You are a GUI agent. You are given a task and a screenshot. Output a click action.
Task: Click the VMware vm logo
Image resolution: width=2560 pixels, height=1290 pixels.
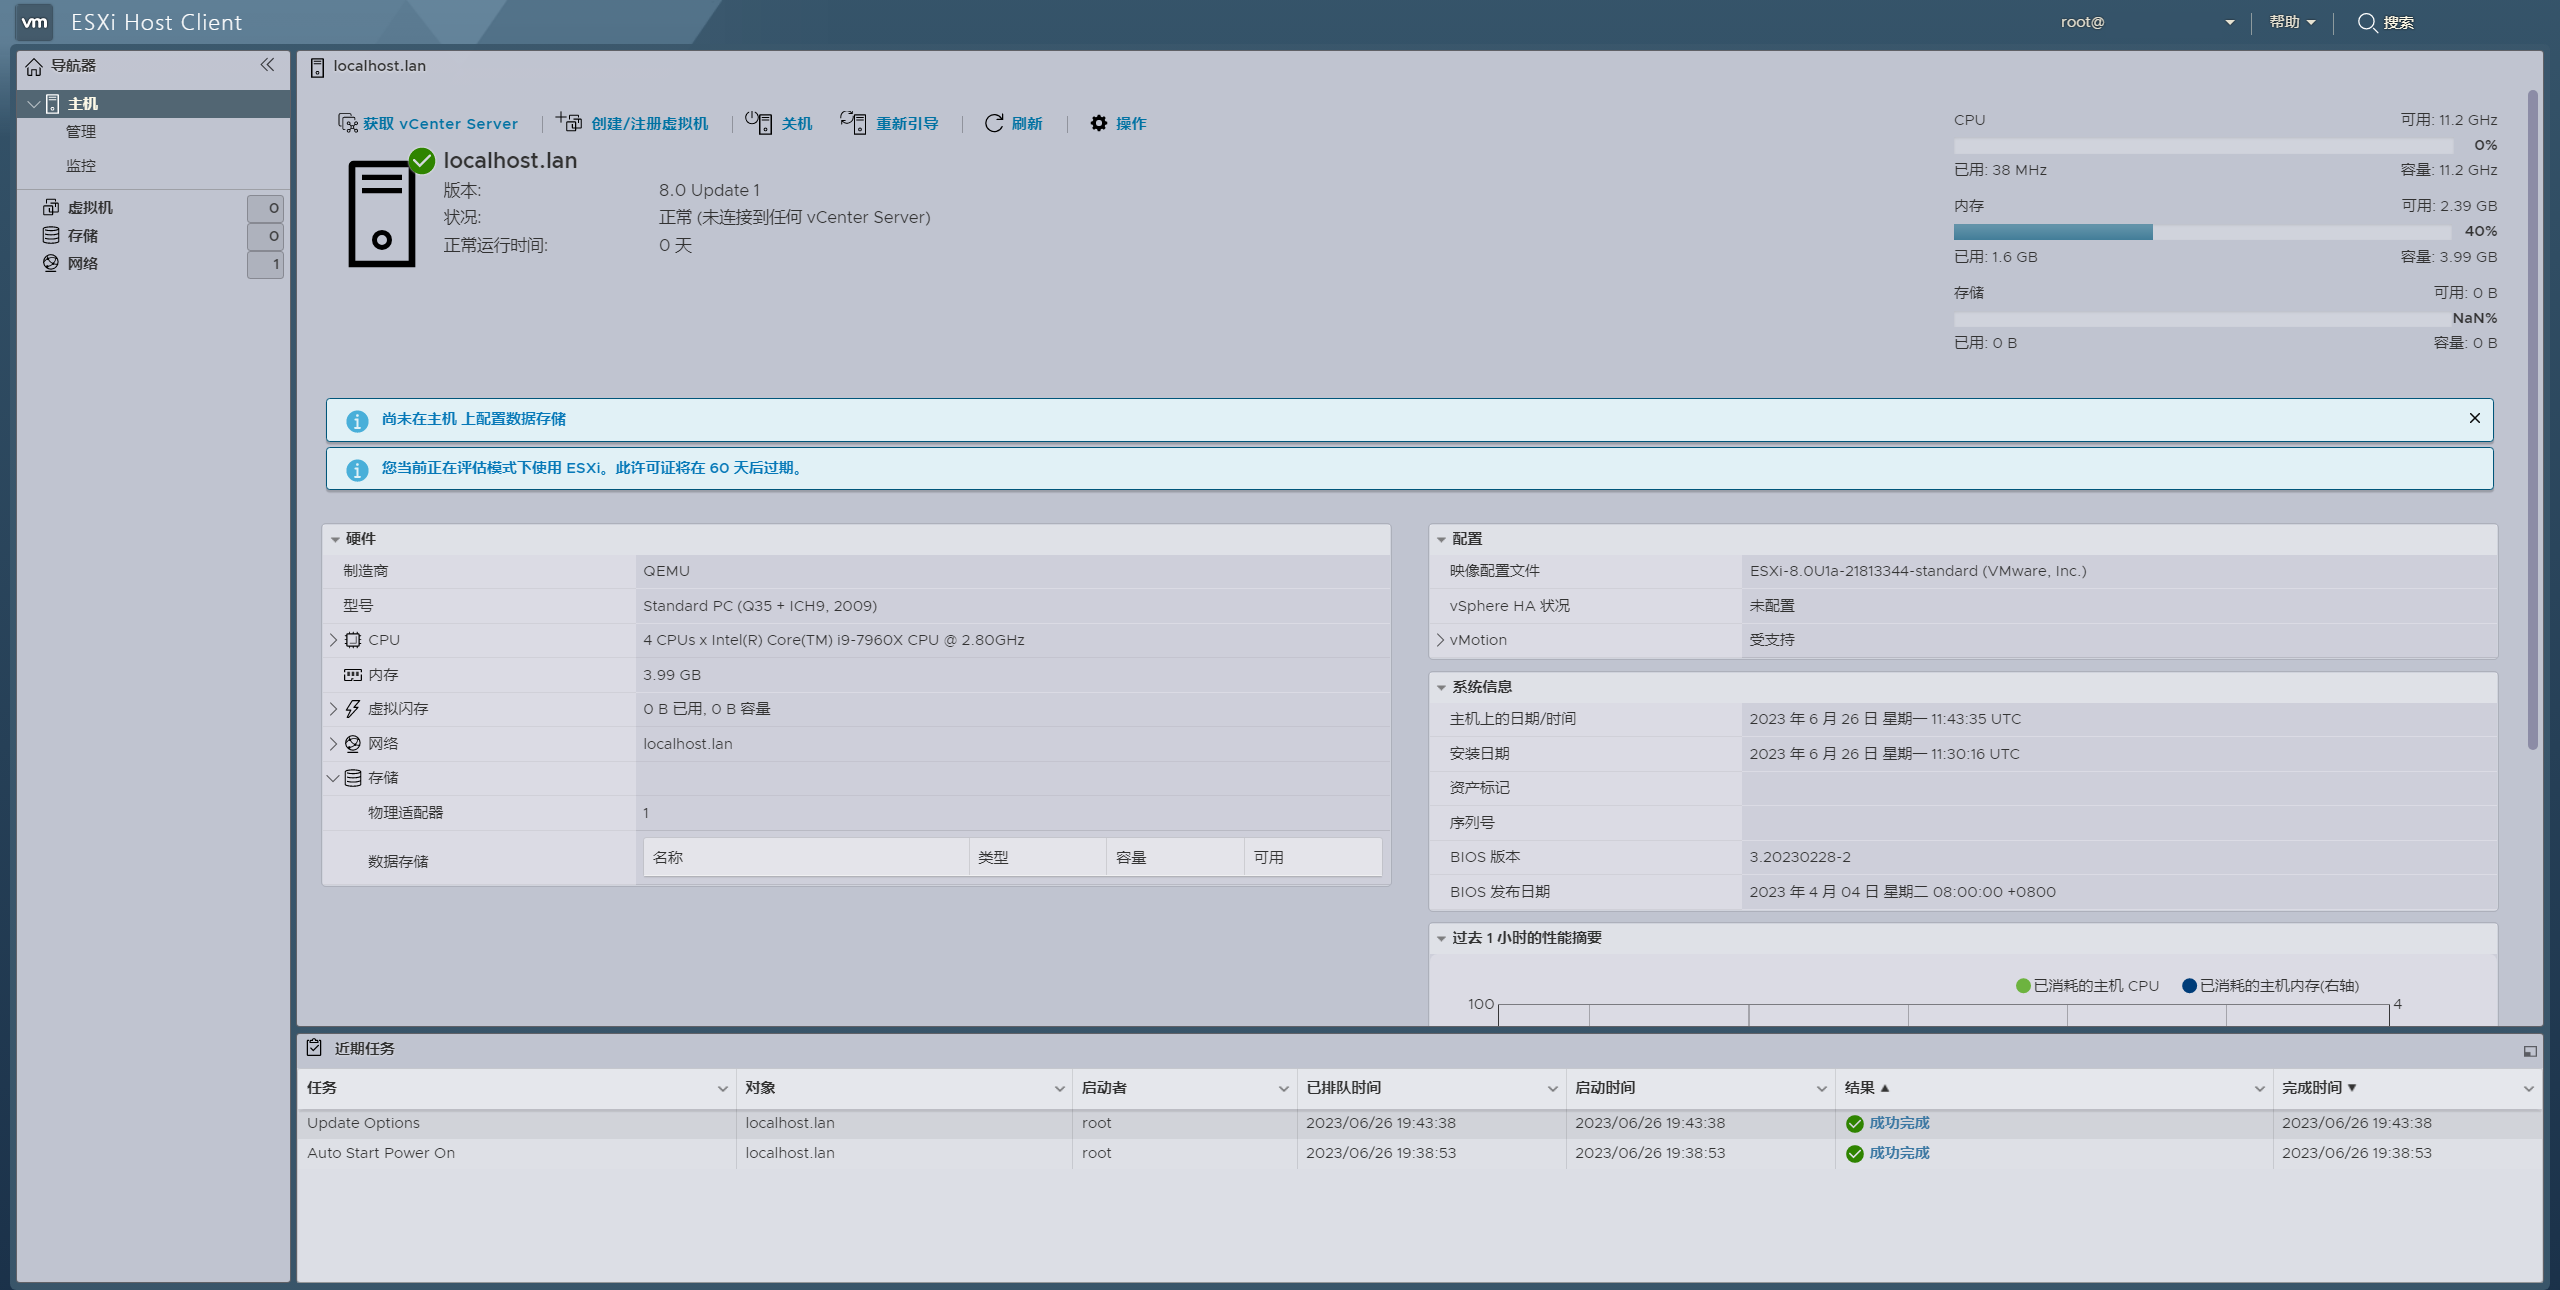pos(35,22)
